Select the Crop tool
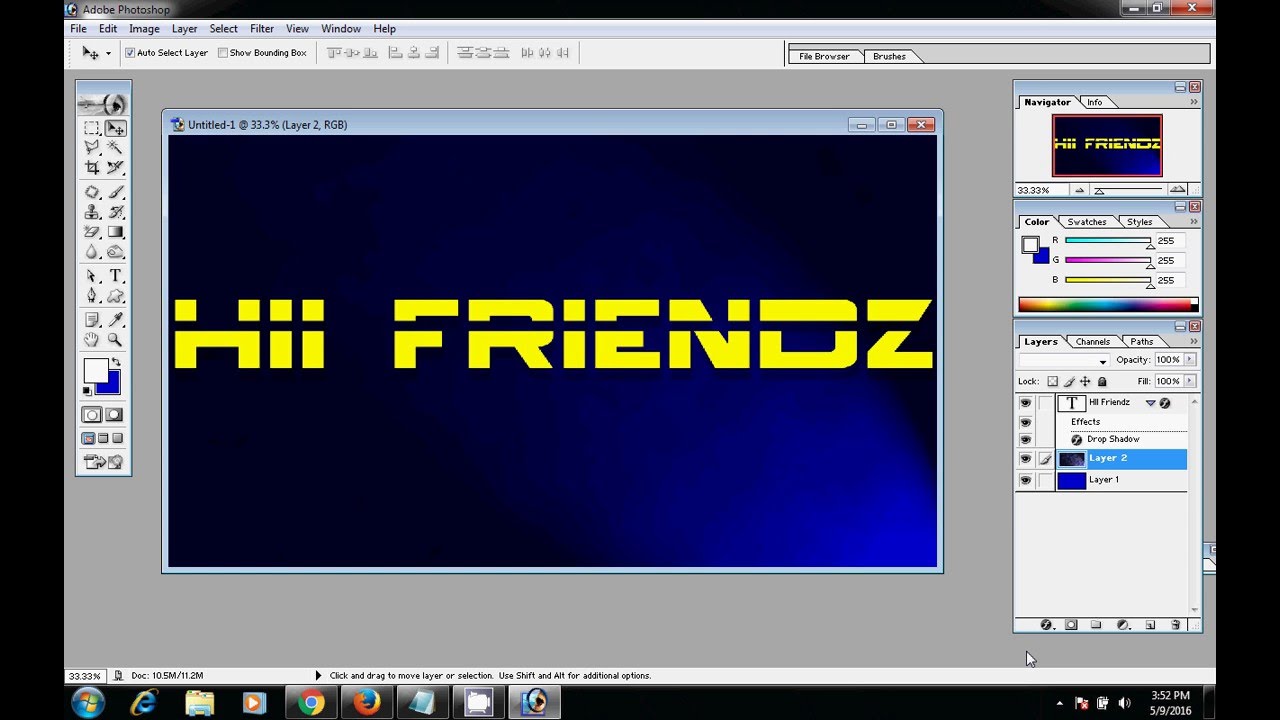 coord(92,167)
